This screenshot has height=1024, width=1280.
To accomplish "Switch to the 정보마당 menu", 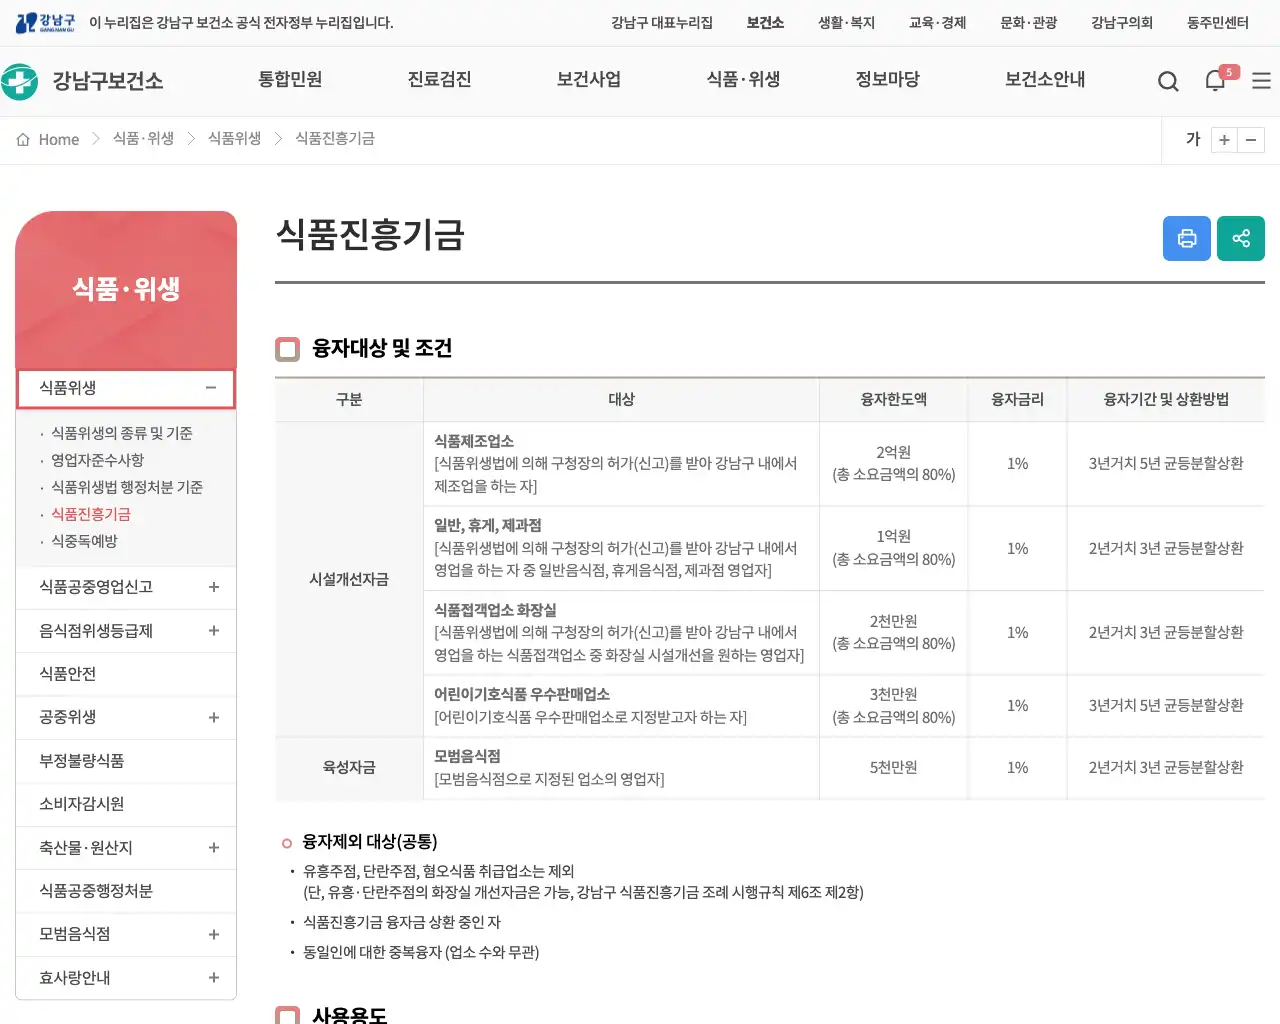I will 887,80.
